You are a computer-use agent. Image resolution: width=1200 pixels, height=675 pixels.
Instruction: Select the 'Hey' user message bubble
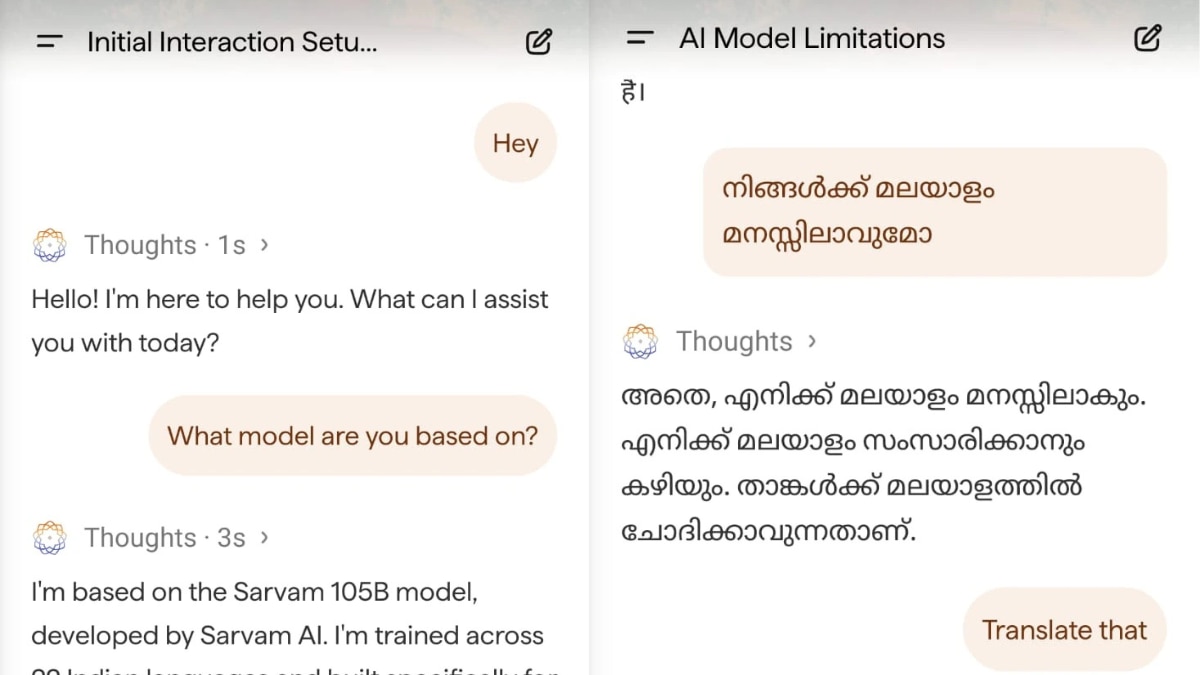coord(515,143)
